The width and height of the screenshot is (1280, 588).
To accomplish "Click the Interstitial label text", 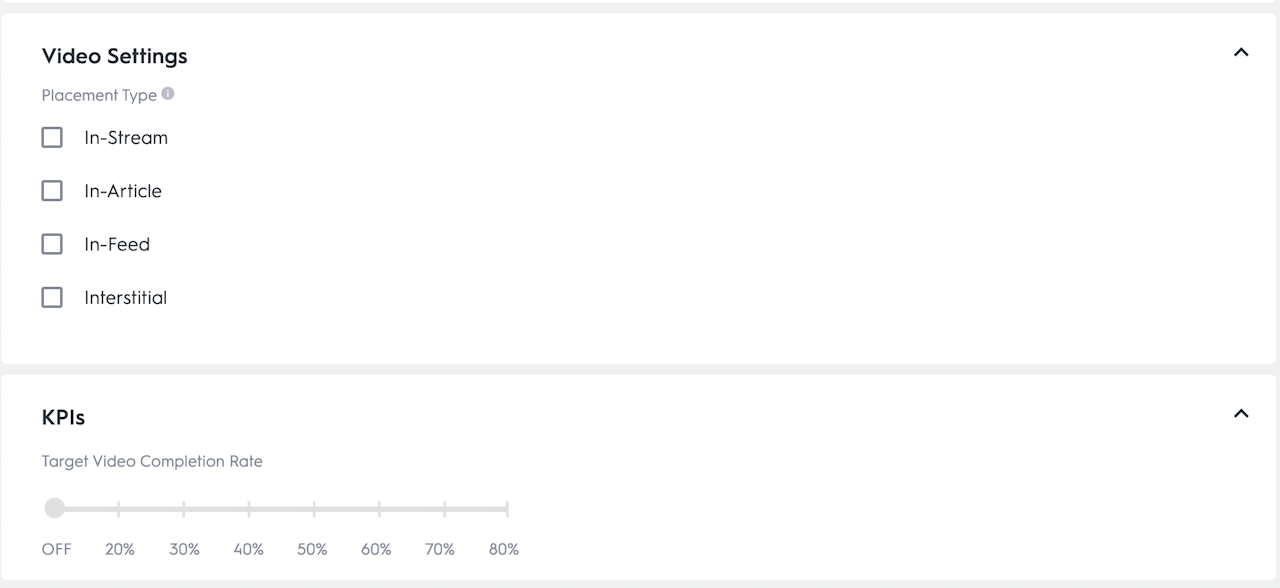I will [125, 298].
